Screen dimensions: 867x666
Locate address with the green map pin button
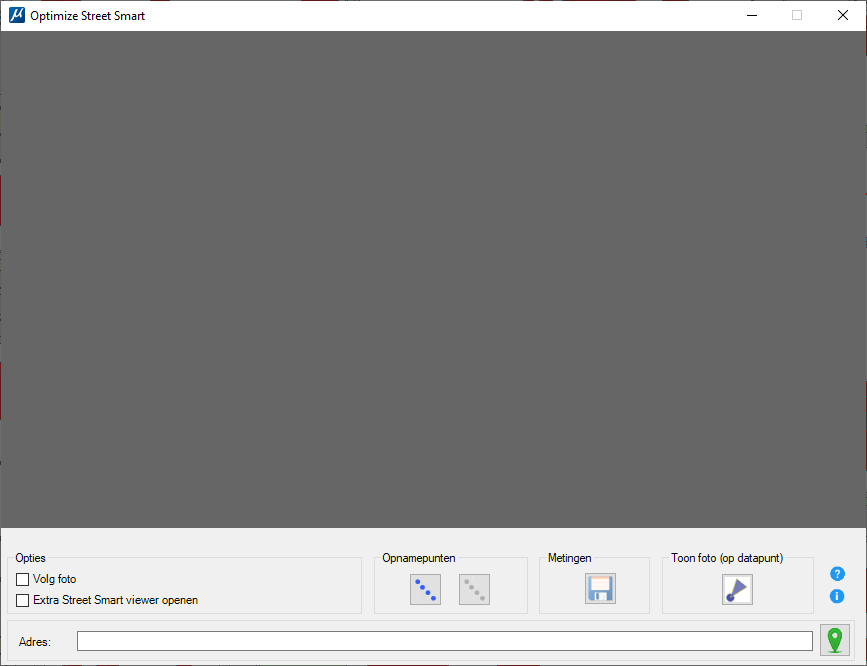[835, 641]
